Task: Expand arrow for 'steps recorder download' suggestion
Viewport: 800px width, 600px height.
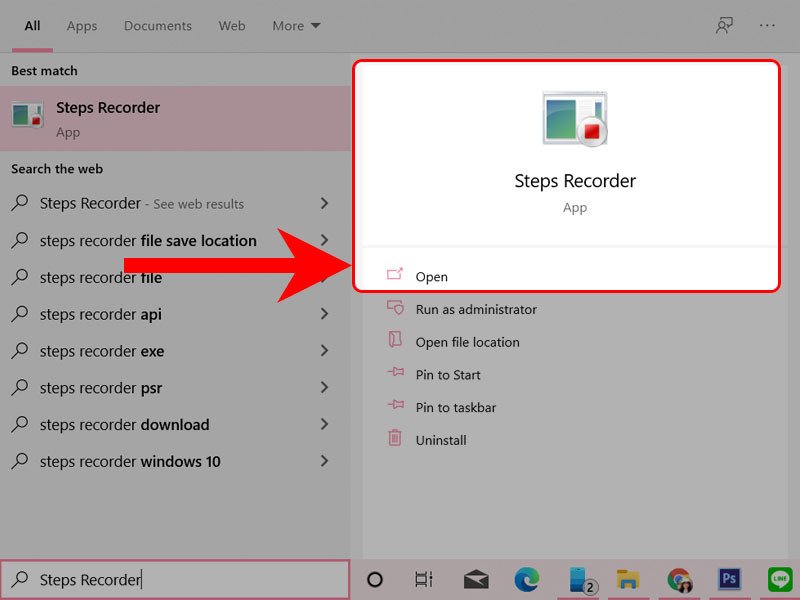Action: click(324, 424)
